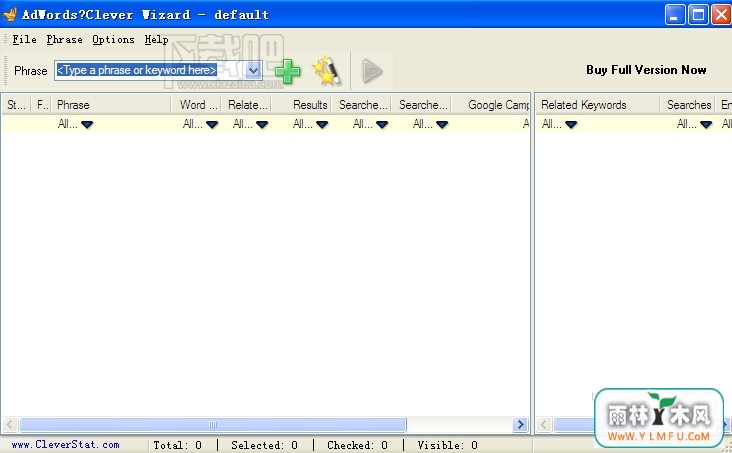The image size is (732, 453).
Task: Click the Total: 0 status text
Action: pos(177,445)
